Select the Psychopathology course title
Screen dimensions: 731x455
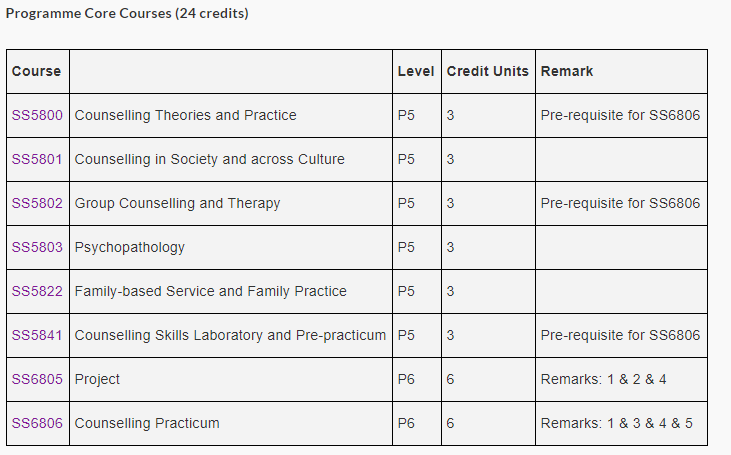(130, 248)
